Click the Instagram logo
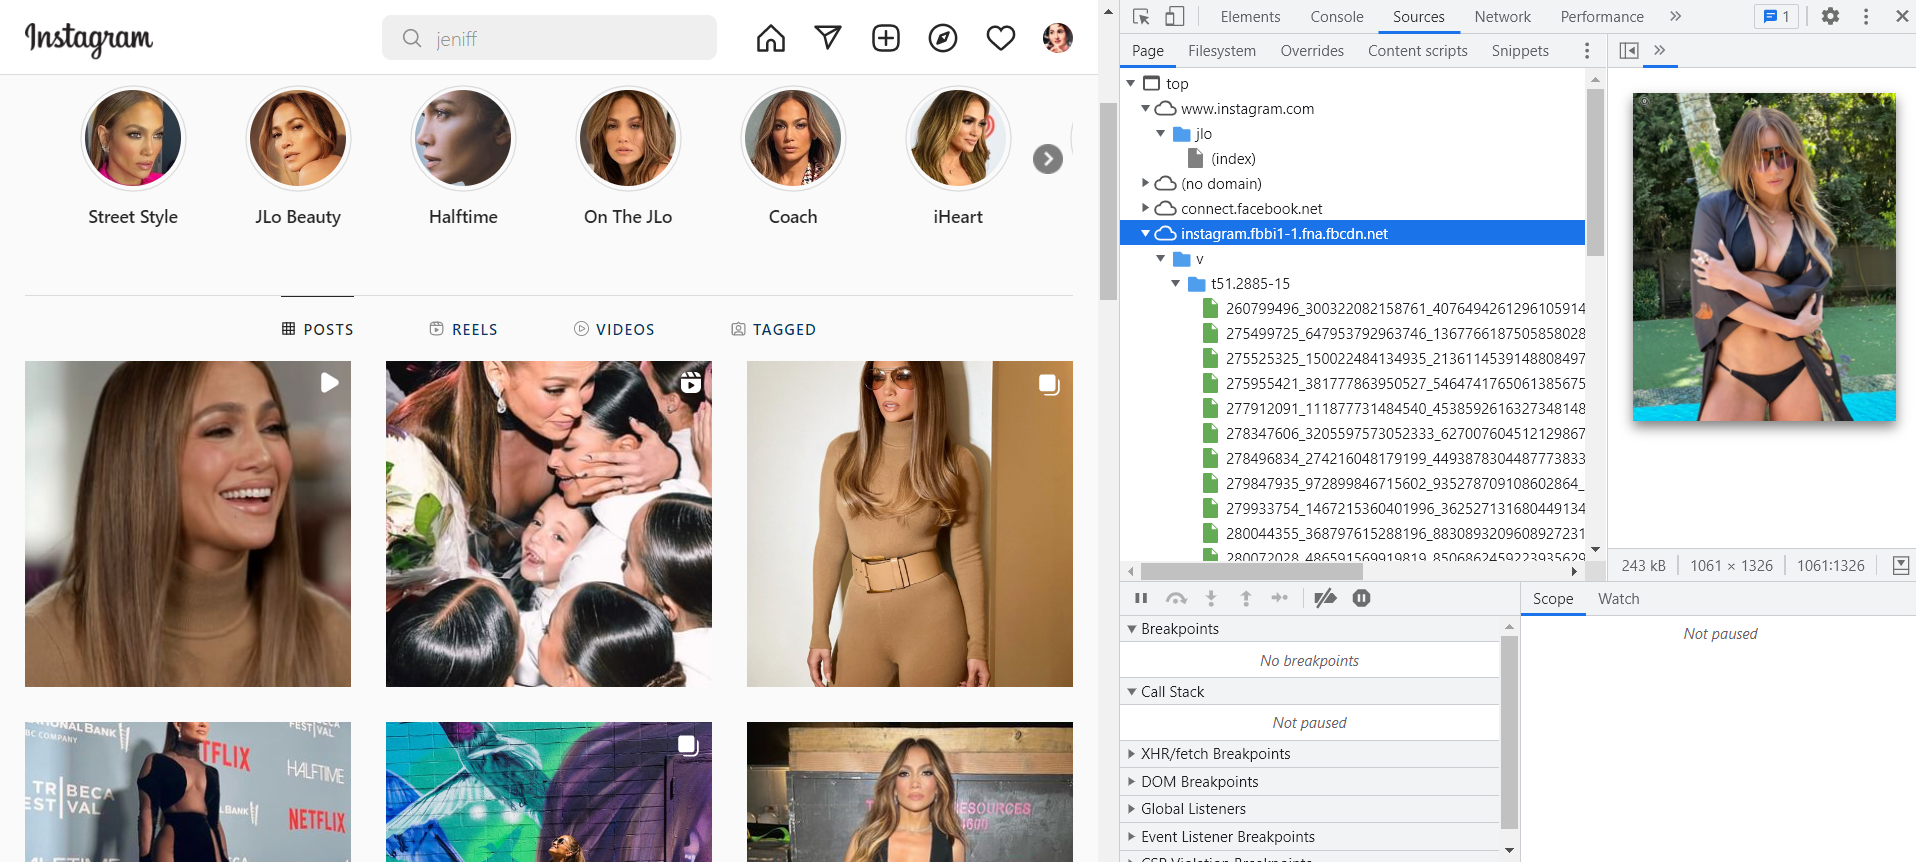 tap(89, 39)
